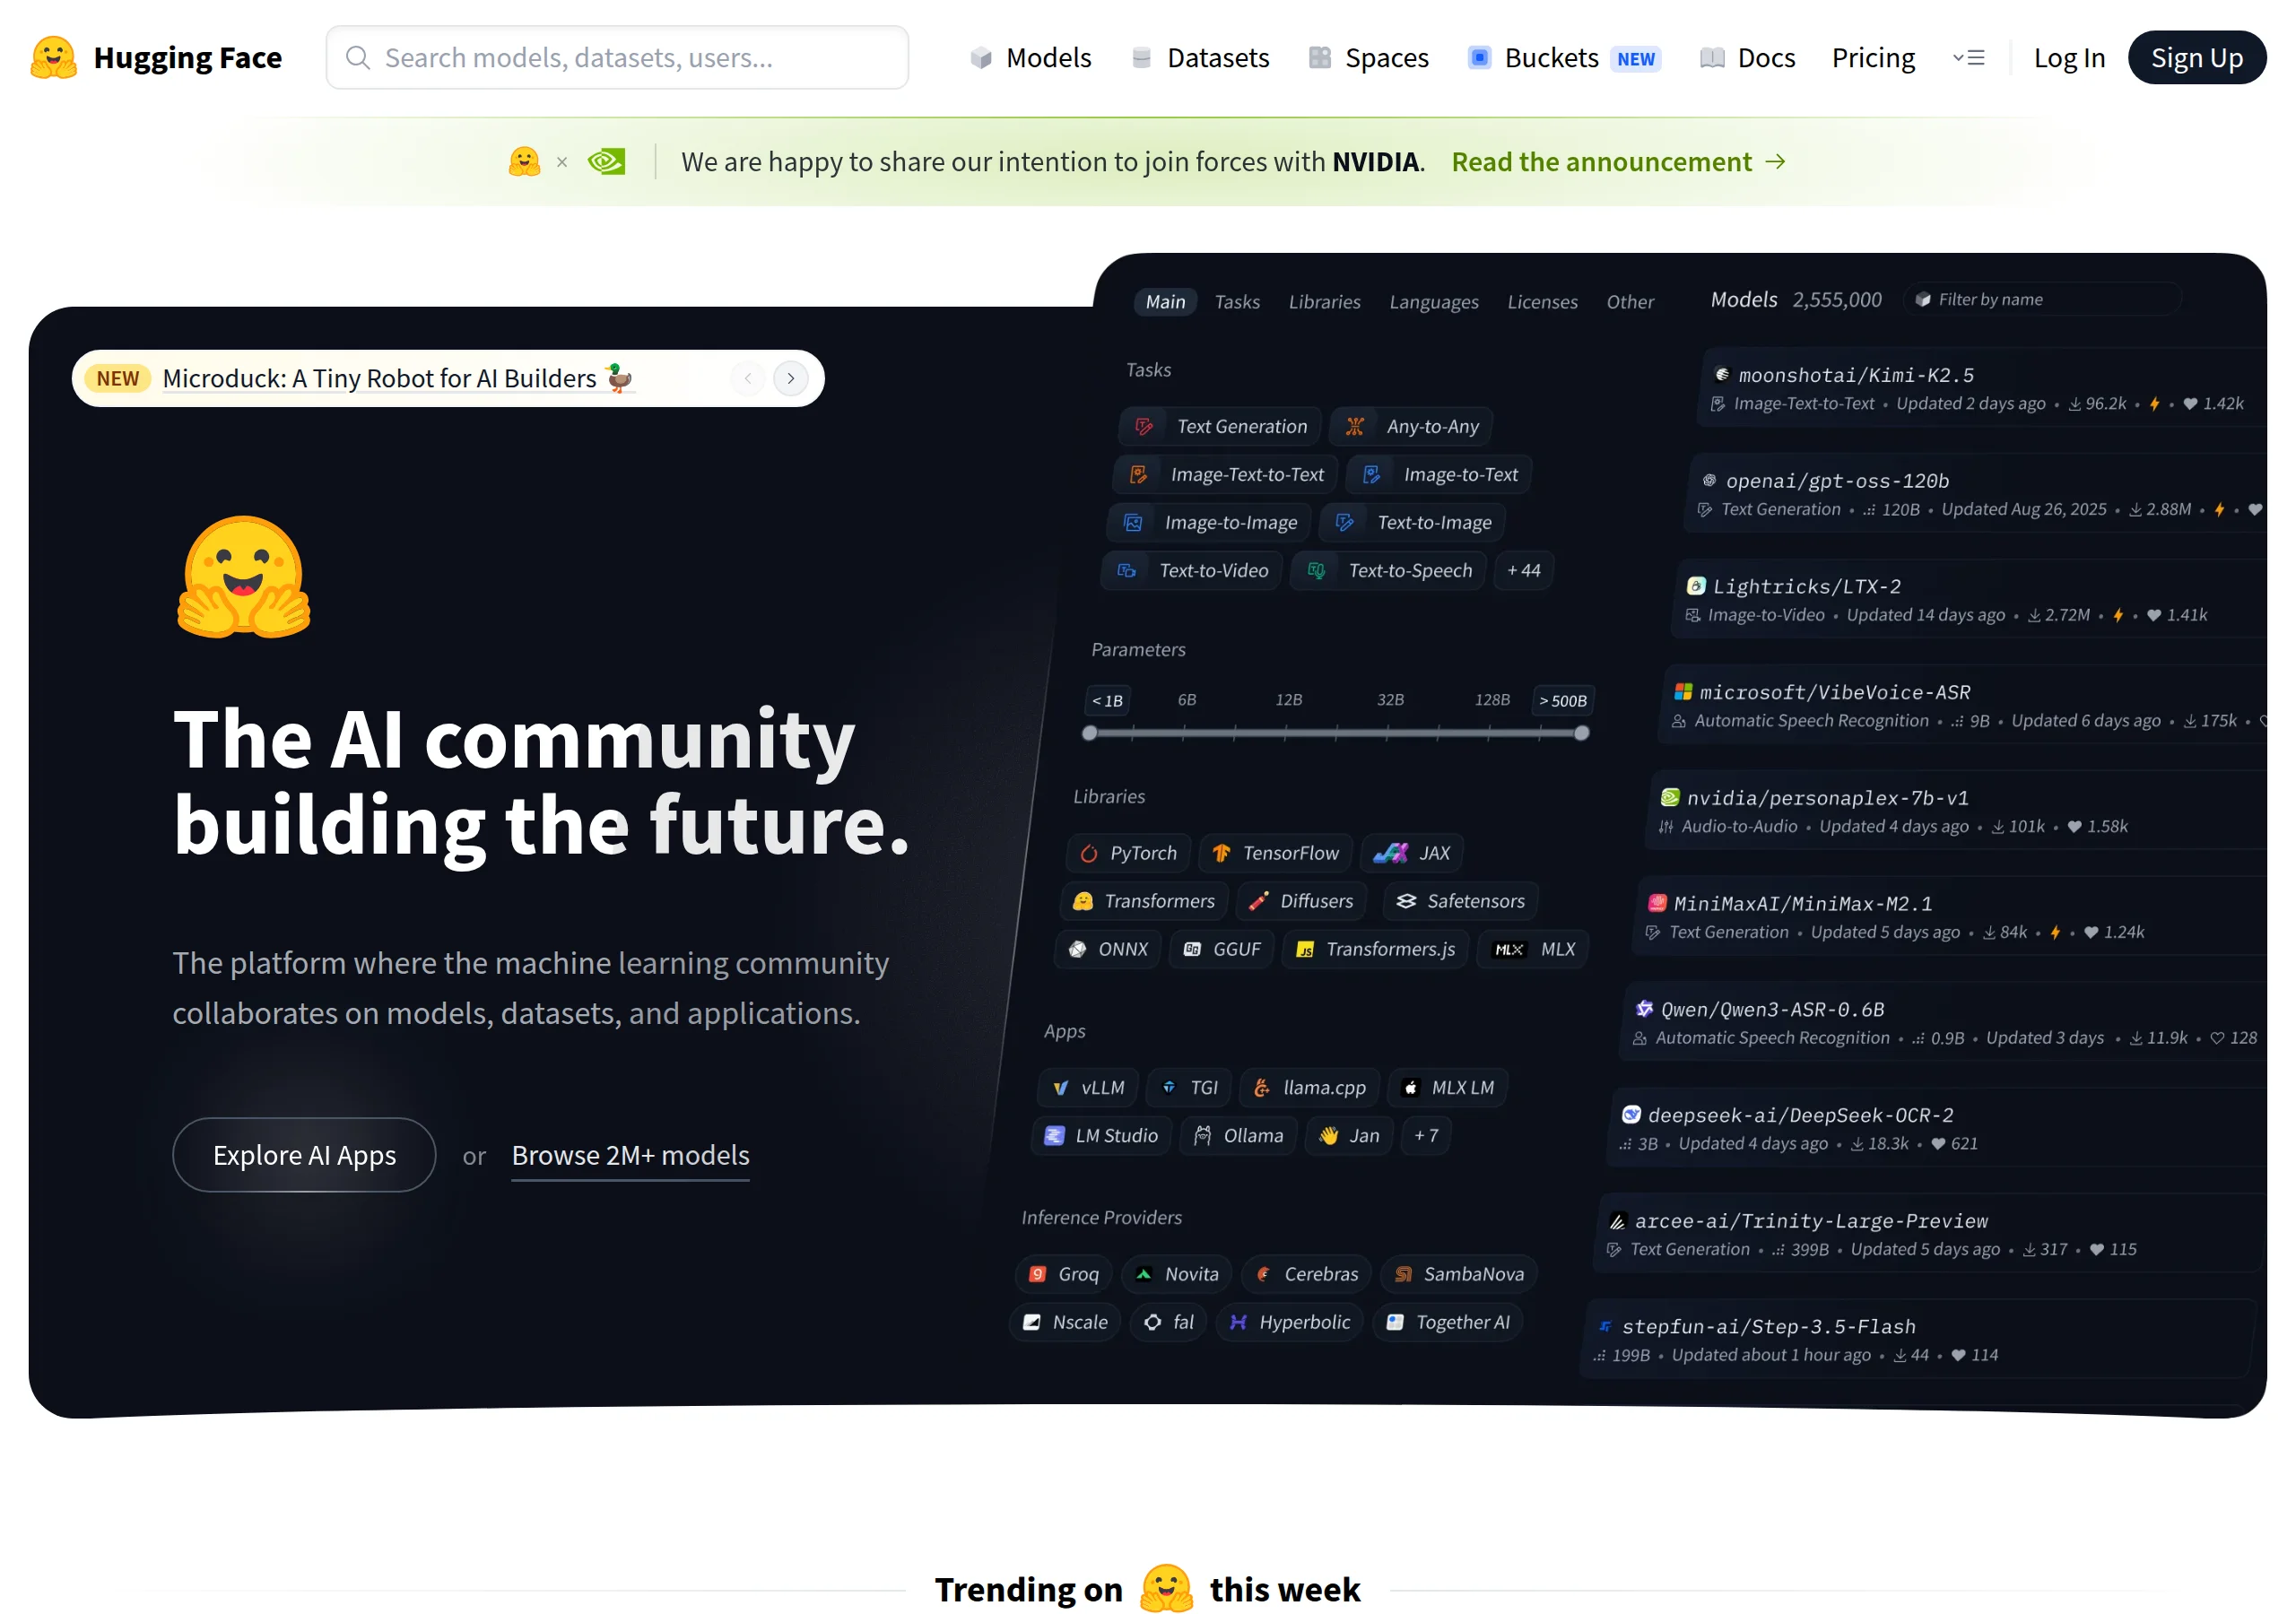The image size is (2296, 1614).
Task: Click the microsoft avatar on VibeVoice-ASR
Action: [x=1683, y=691]
